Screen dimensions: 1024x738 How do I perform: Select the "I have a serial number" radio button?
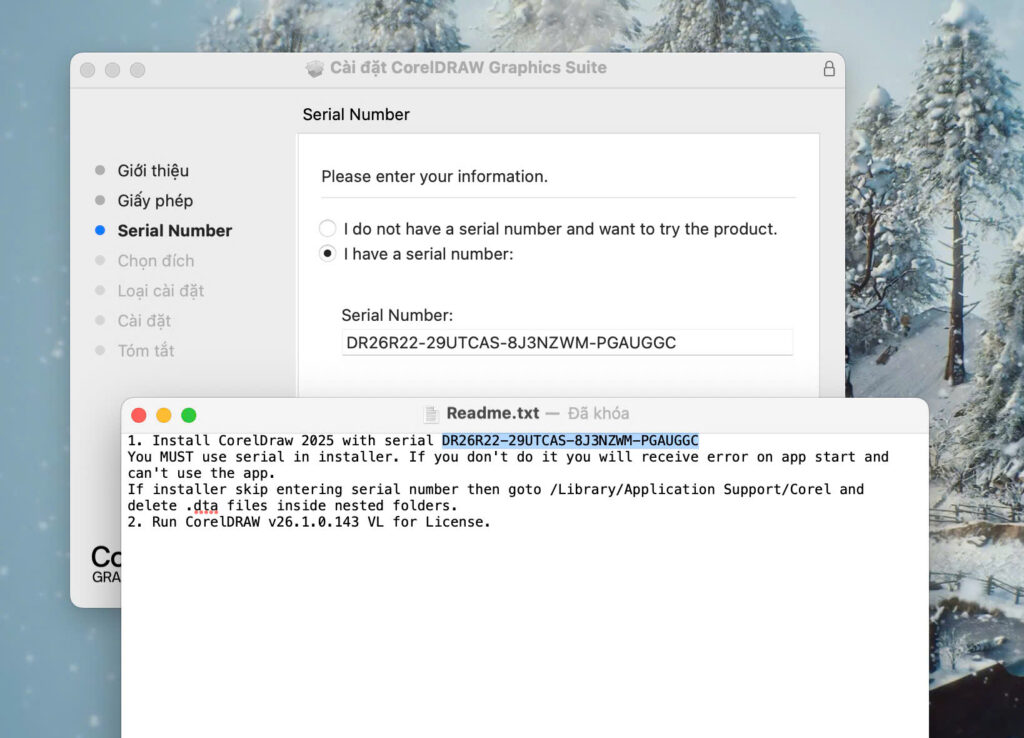328,254
